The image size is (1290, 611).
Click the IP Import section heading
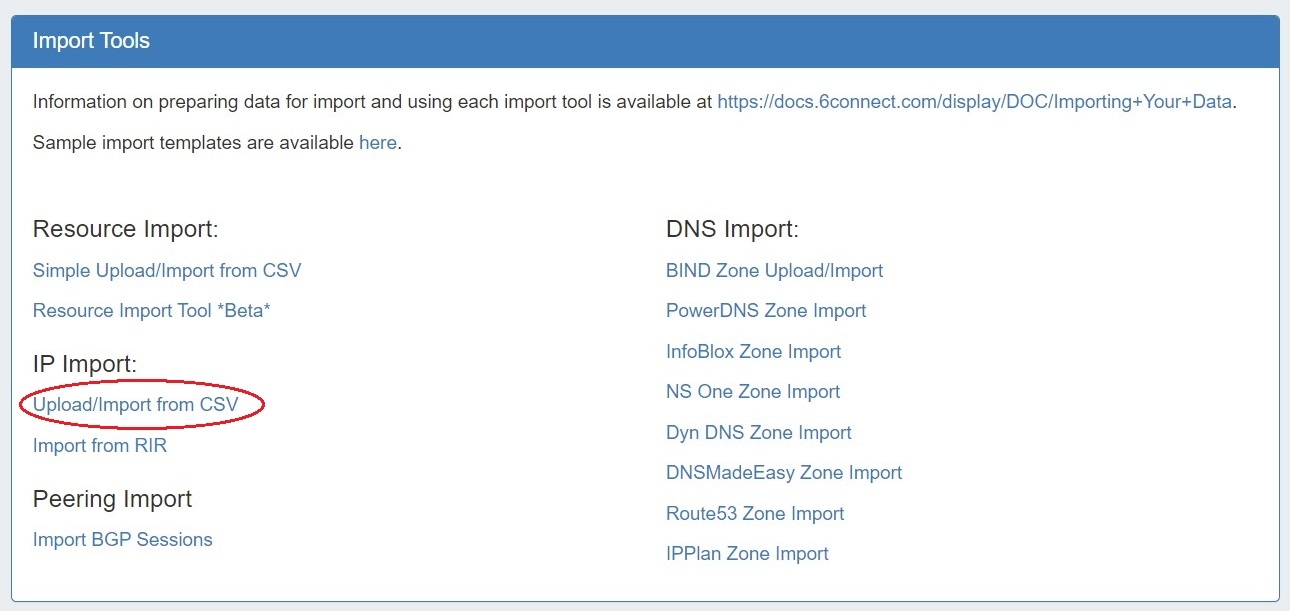tap(85, 364)
